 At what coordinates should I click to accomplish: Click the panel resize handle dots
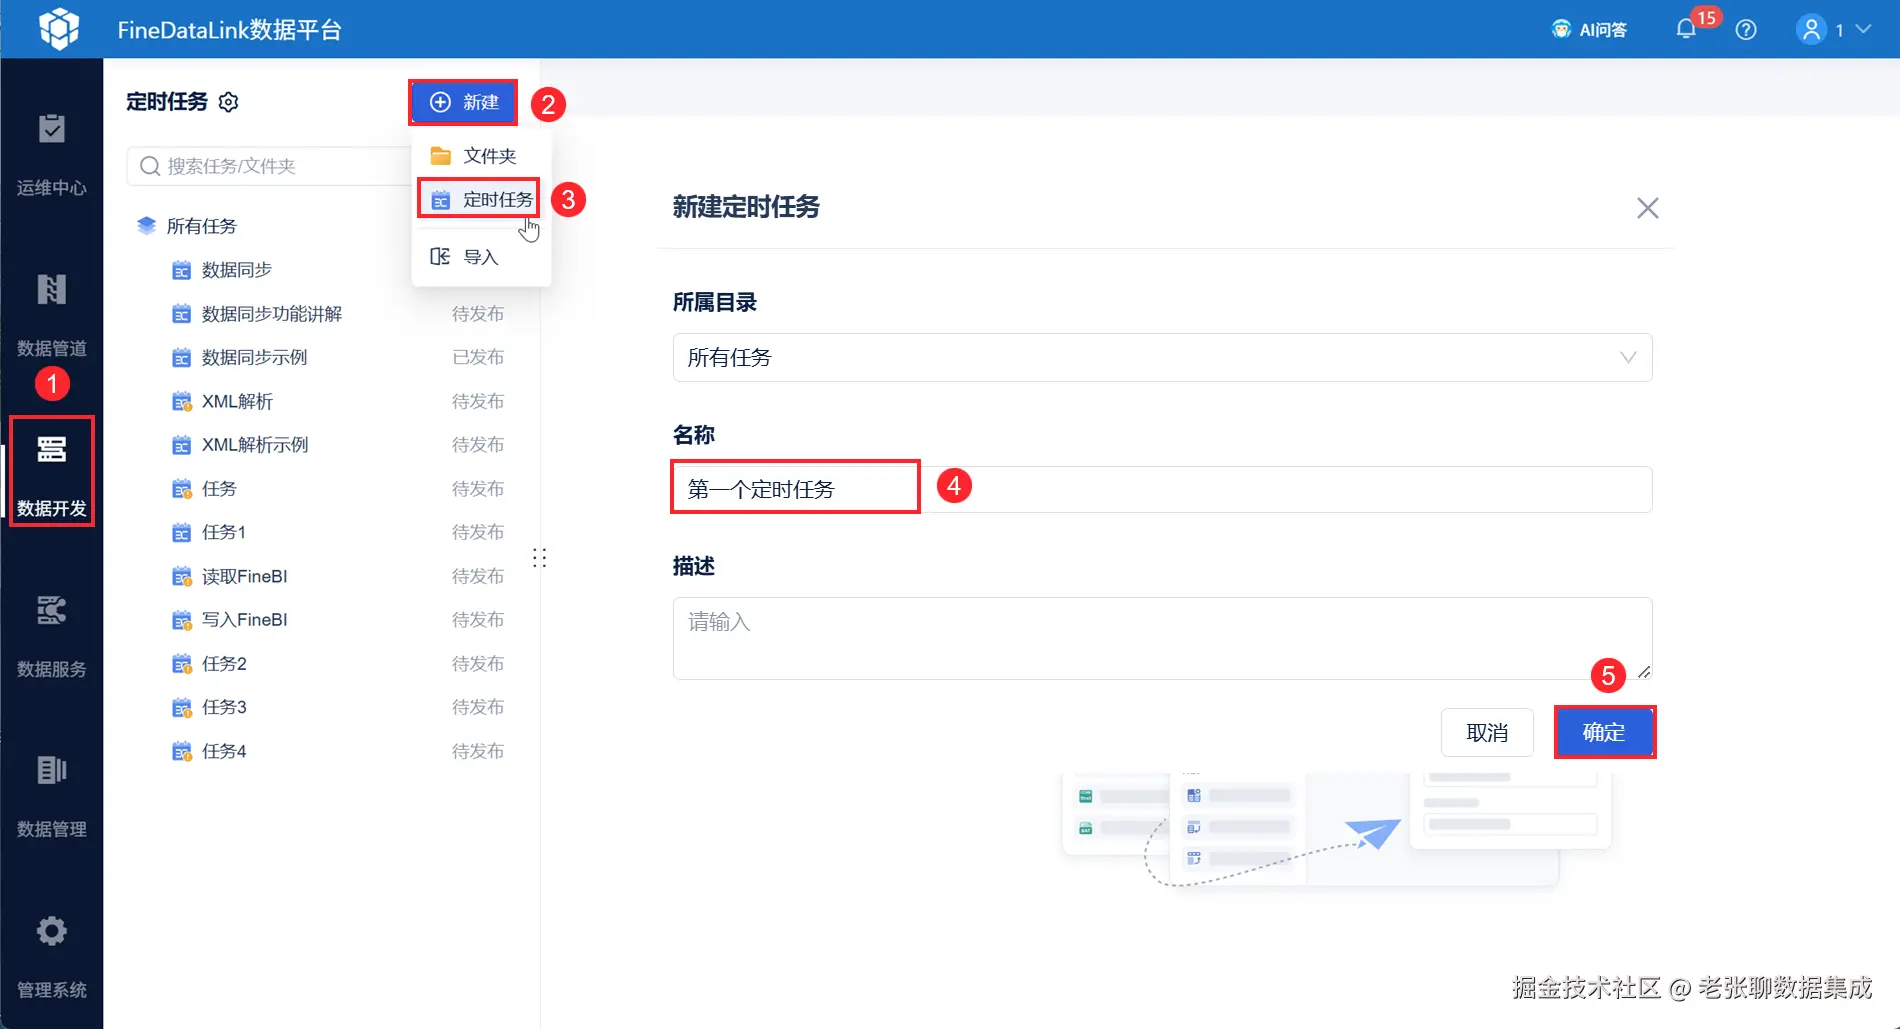click(x=540, y=558)
